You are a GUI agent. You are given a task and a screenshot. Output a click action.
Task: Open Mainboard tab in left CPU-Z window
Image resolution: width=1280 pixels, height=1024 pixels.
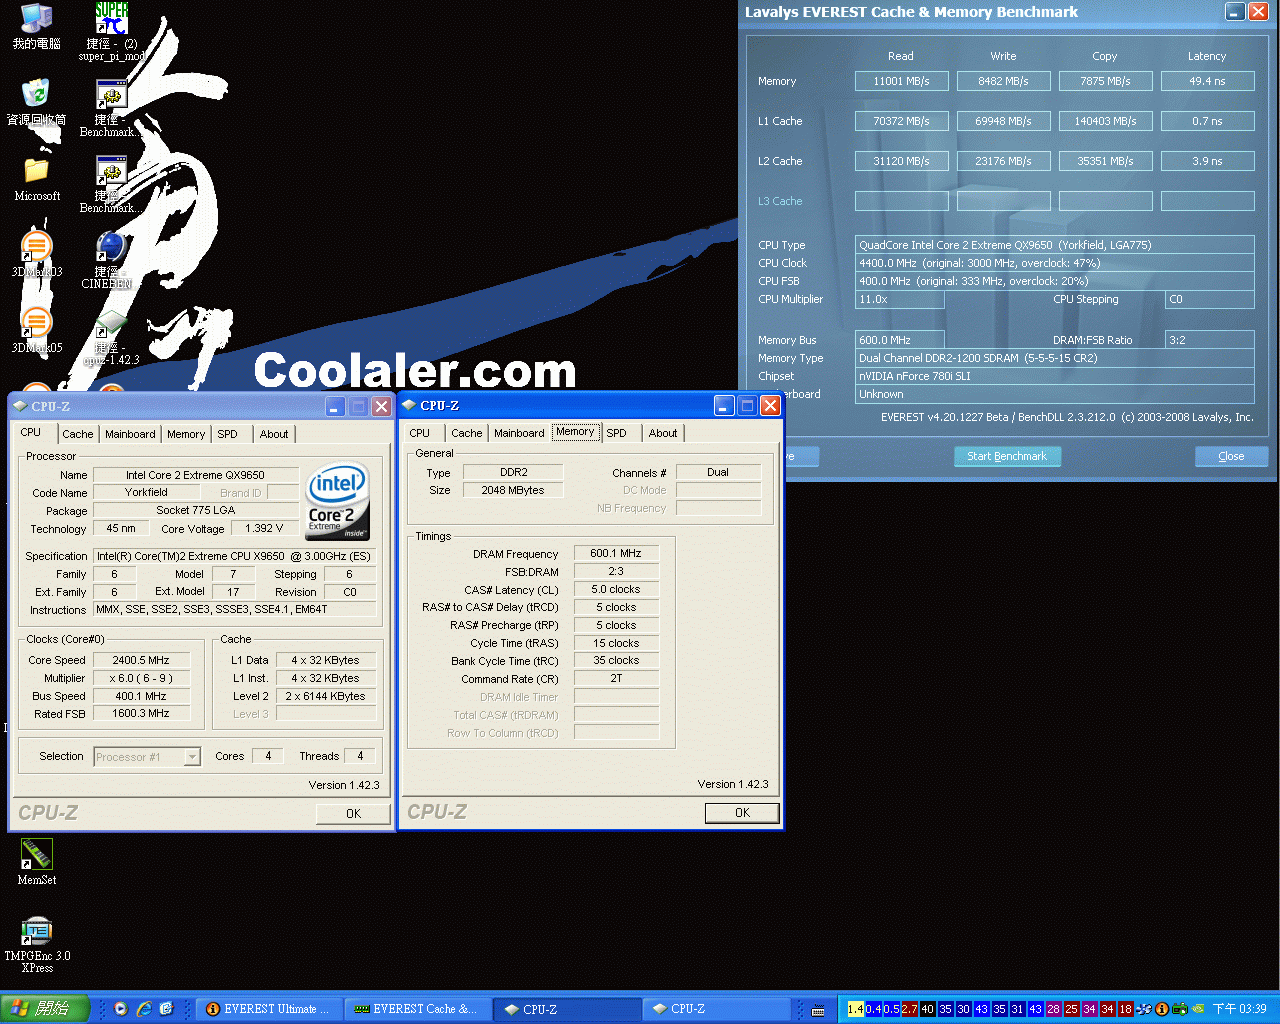(x=130, y=434)
